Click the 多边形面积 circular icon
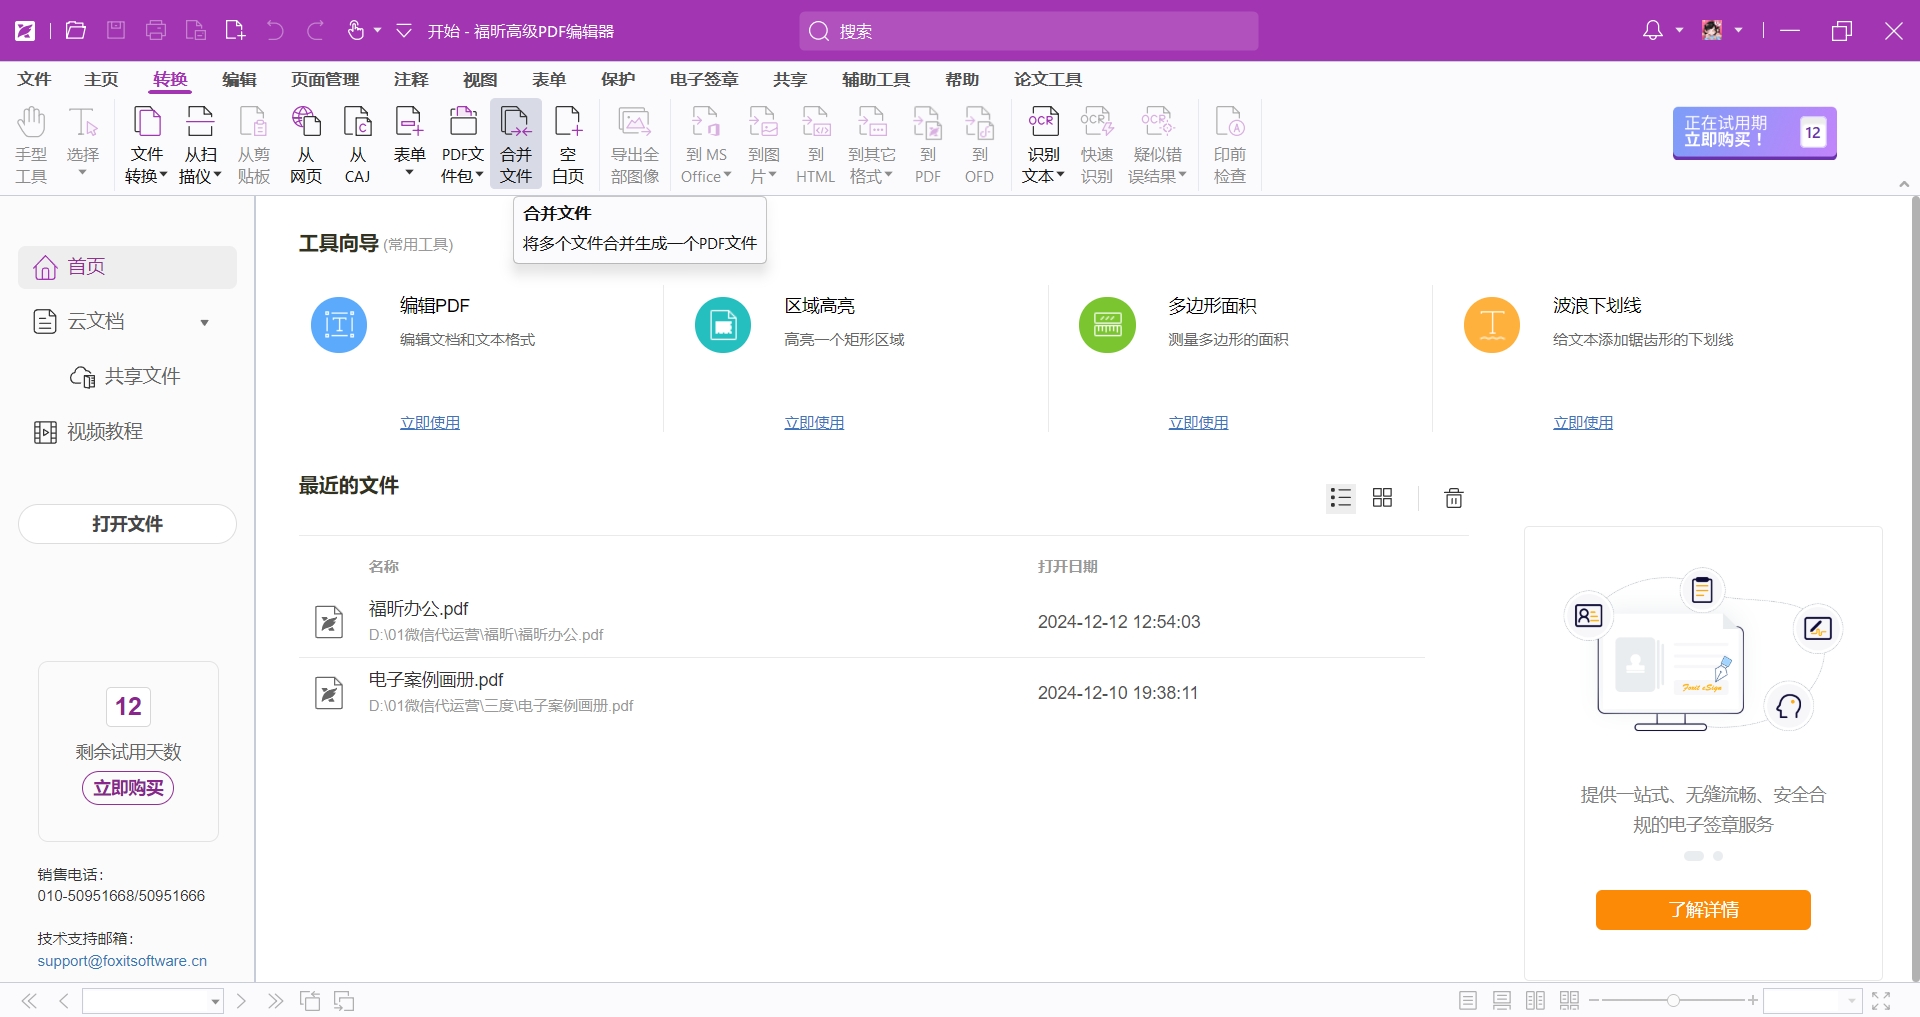1920x1017 pixels. [x=1107, y=325]
